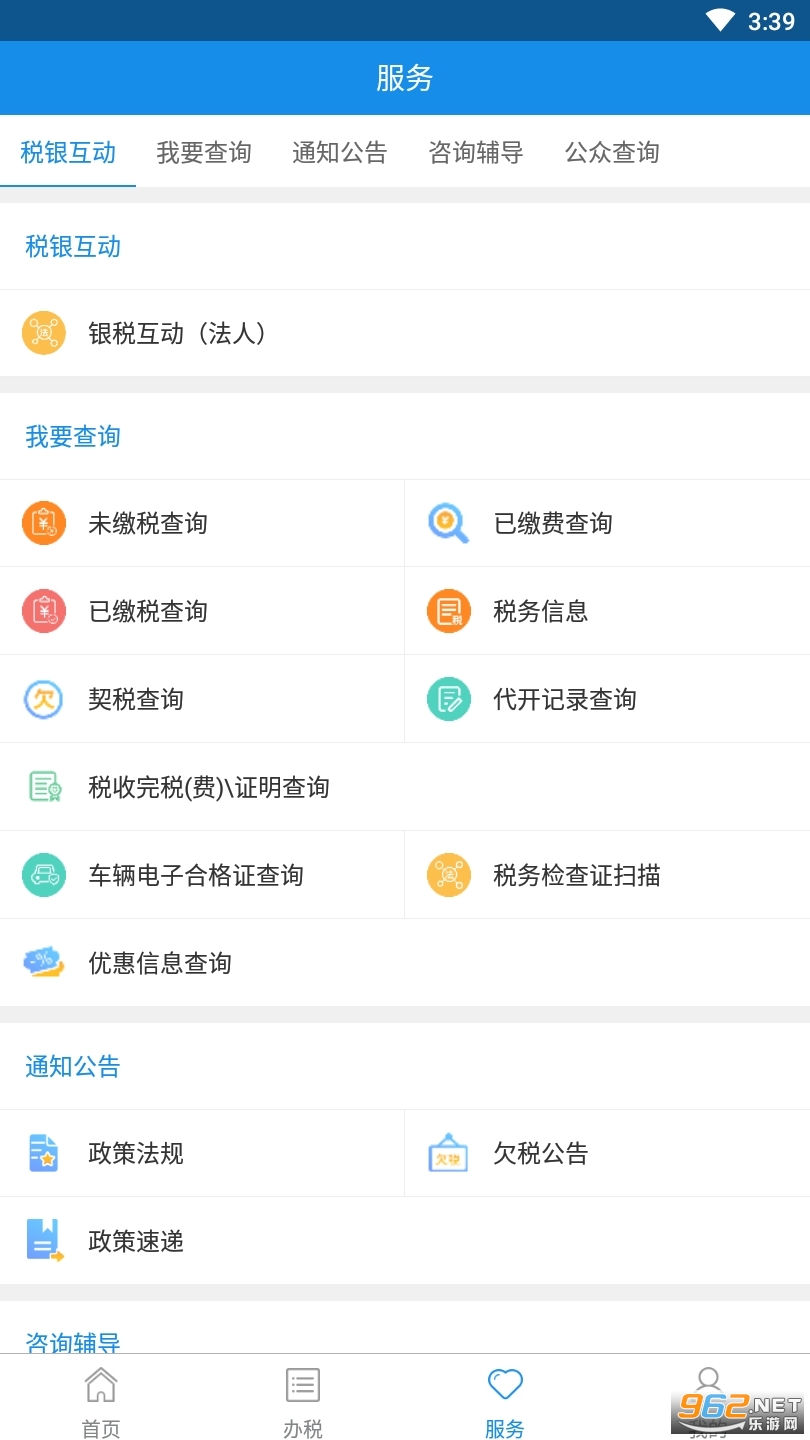This screenshot has height=1440, width=810.
Task: Tap the 优惠信息查询 icon
Action: tap(44, 963)
